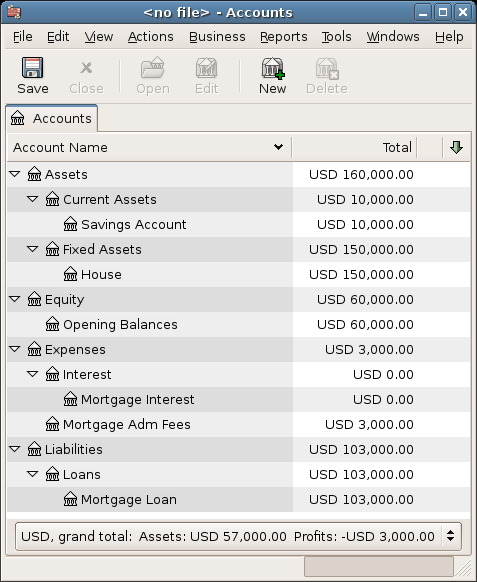Collapse the Interest sub-account branch
Screen dimensions: 477x582
33,374
